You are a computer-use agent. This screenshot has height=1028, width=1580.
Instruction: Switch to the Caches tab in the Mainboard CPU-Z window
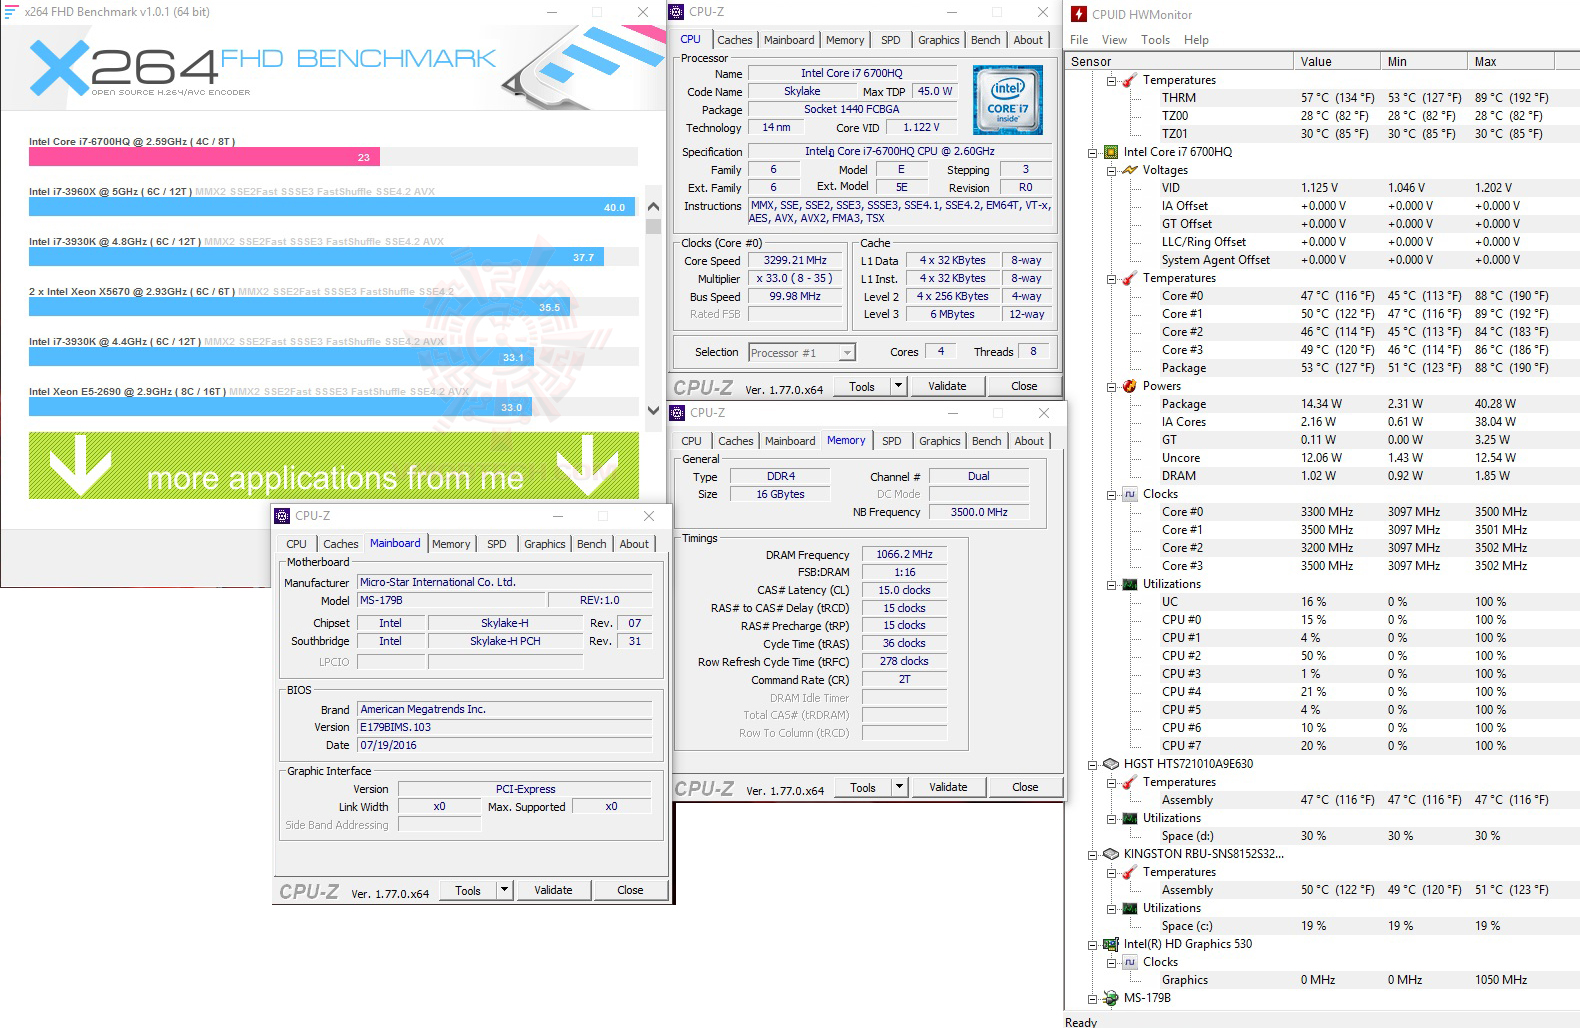(x=340, y=544)
